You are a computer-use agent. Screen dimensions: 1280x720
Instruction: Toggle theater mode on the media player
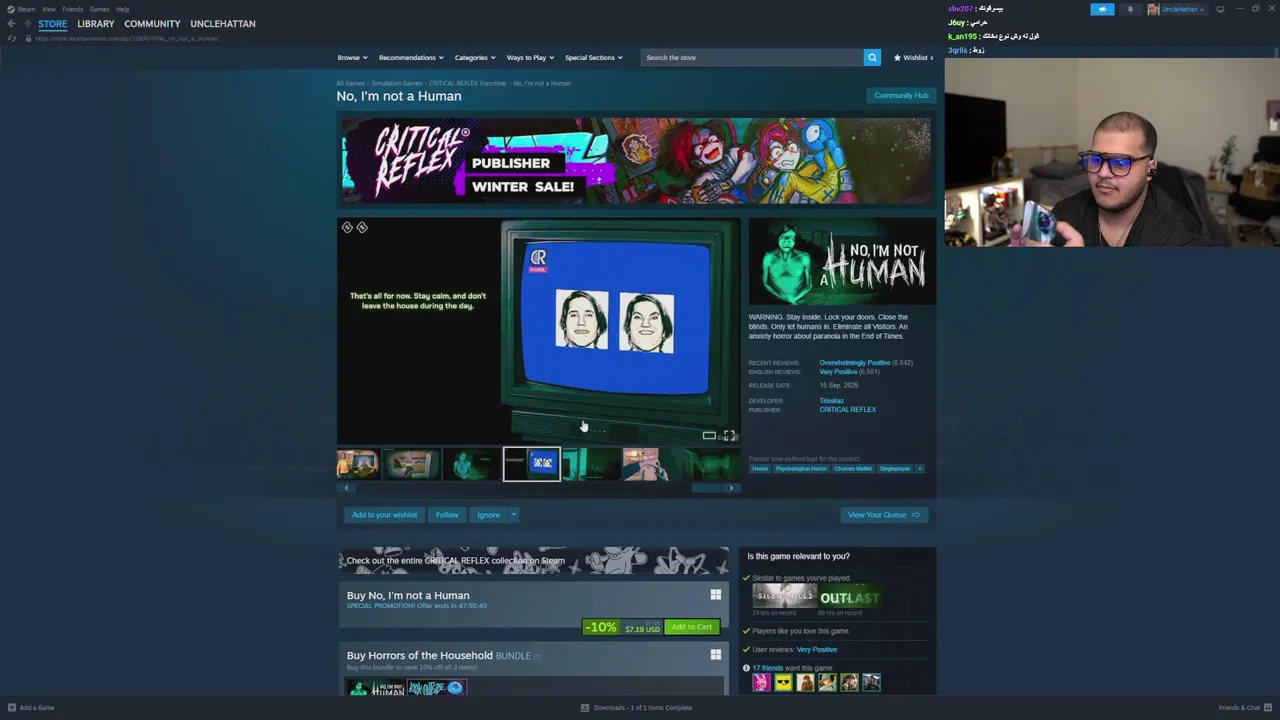pyautogui.click(x=709, y=435)
